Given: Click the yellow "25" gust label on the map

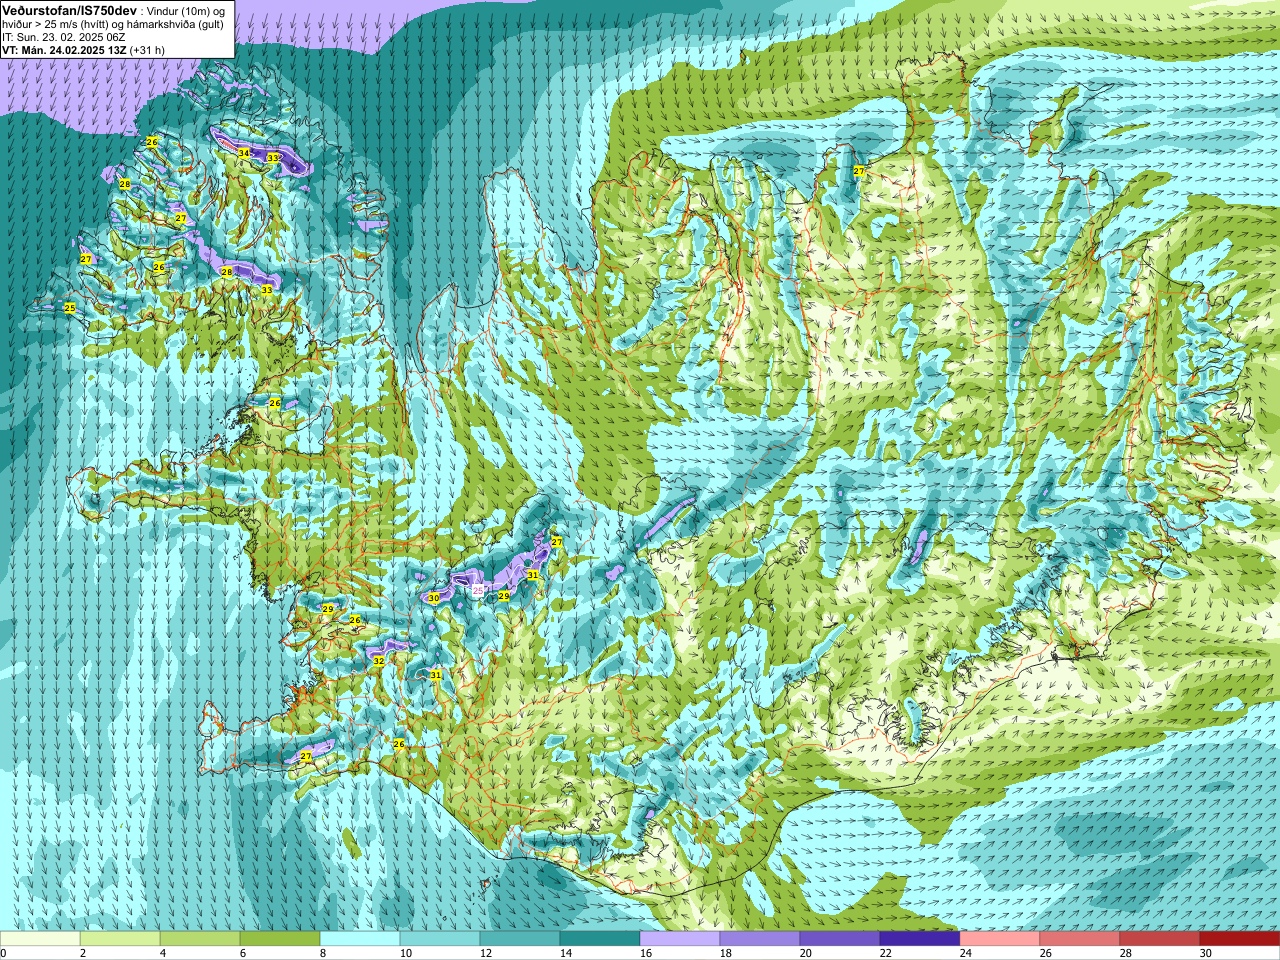Looking at the screenshot, I should pos(69,307).
